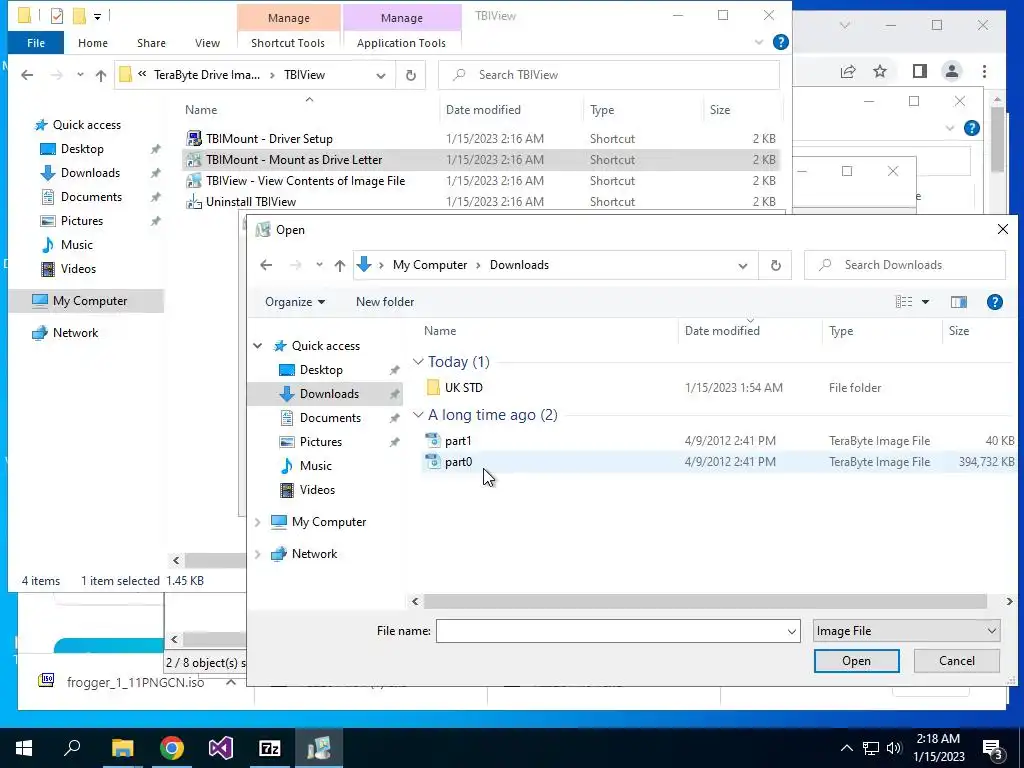This screenshot has height=768, width=1024.
Task: Expand the address path dropdown in dialog
Action: tap(743, 266)
